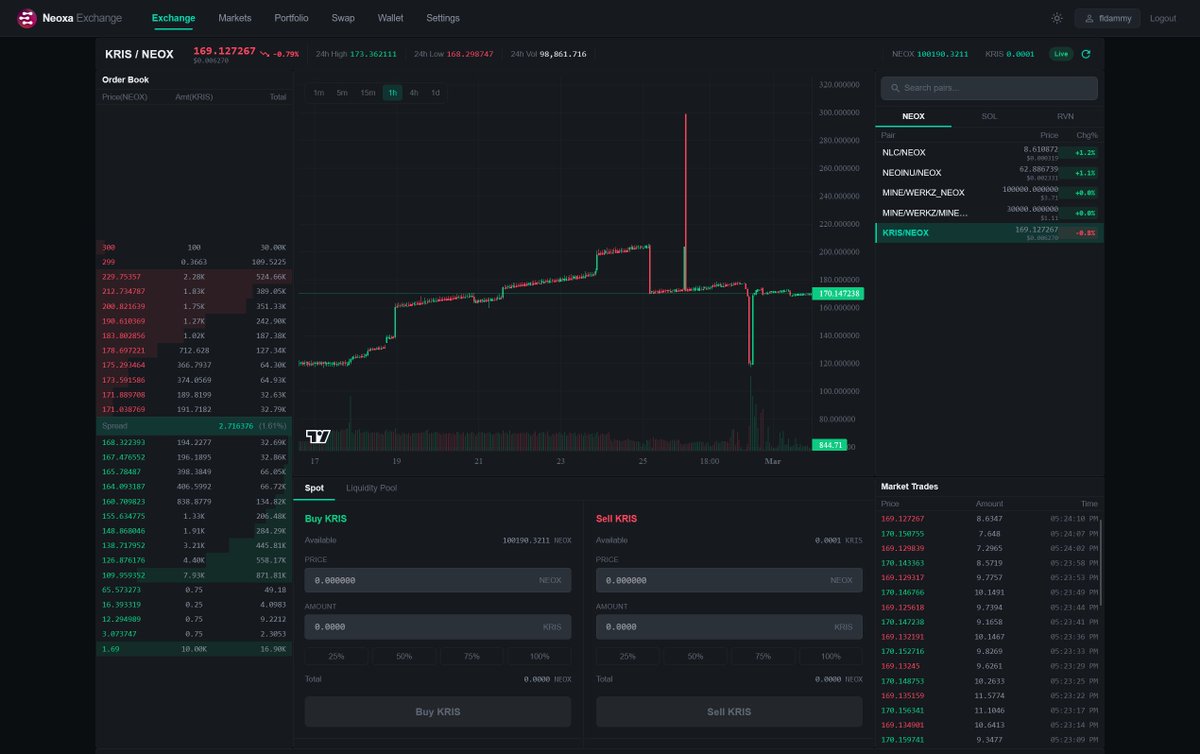
Task: Click the Logout link
Action: (x=1163, y=18)
